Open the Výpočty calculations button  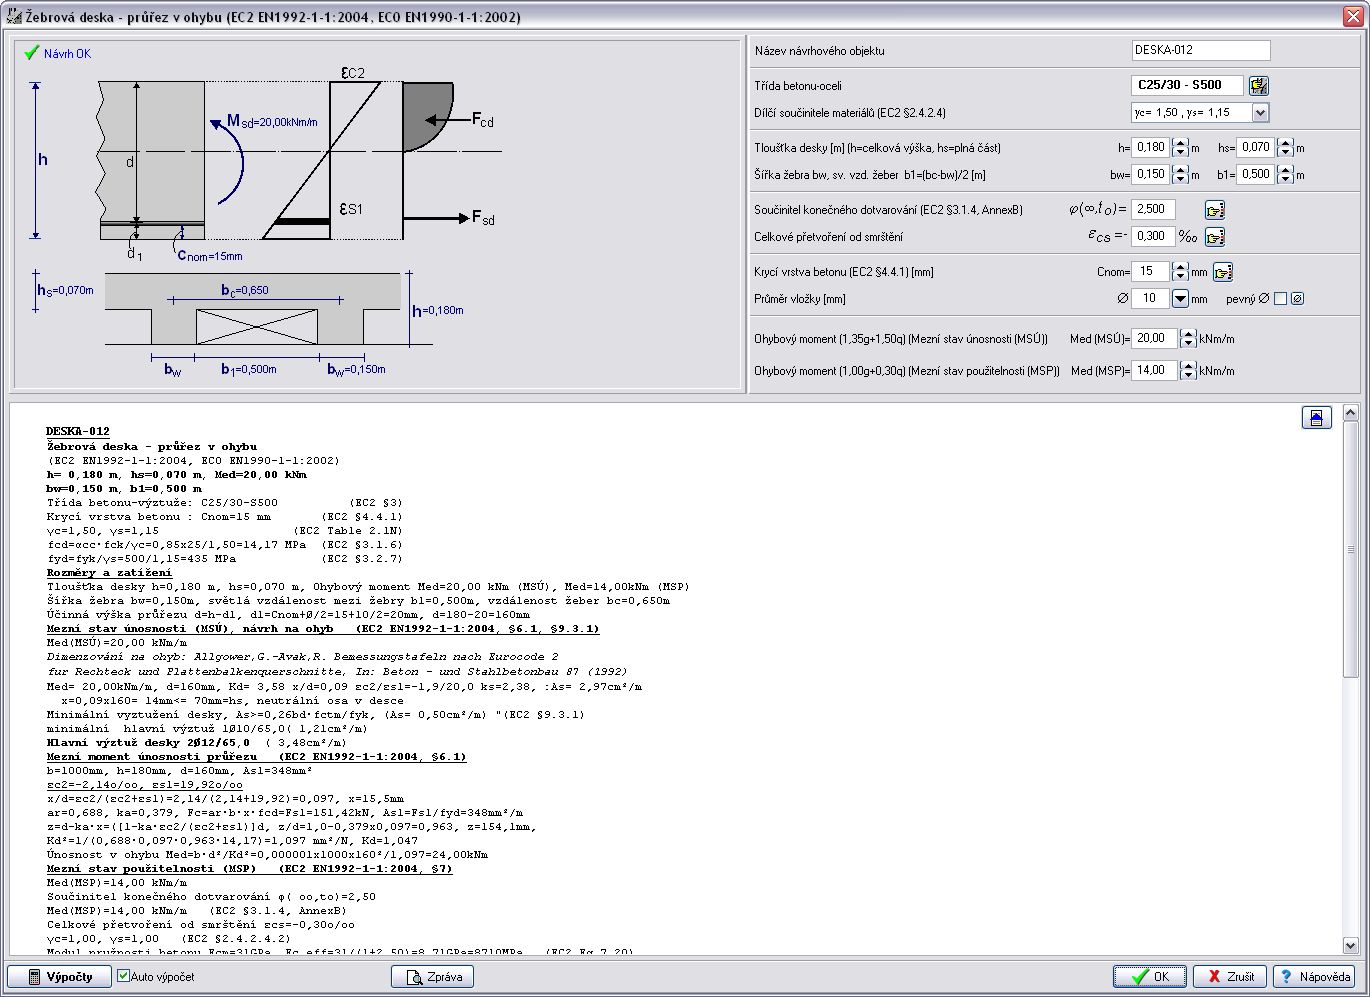[x=58, y=976]
